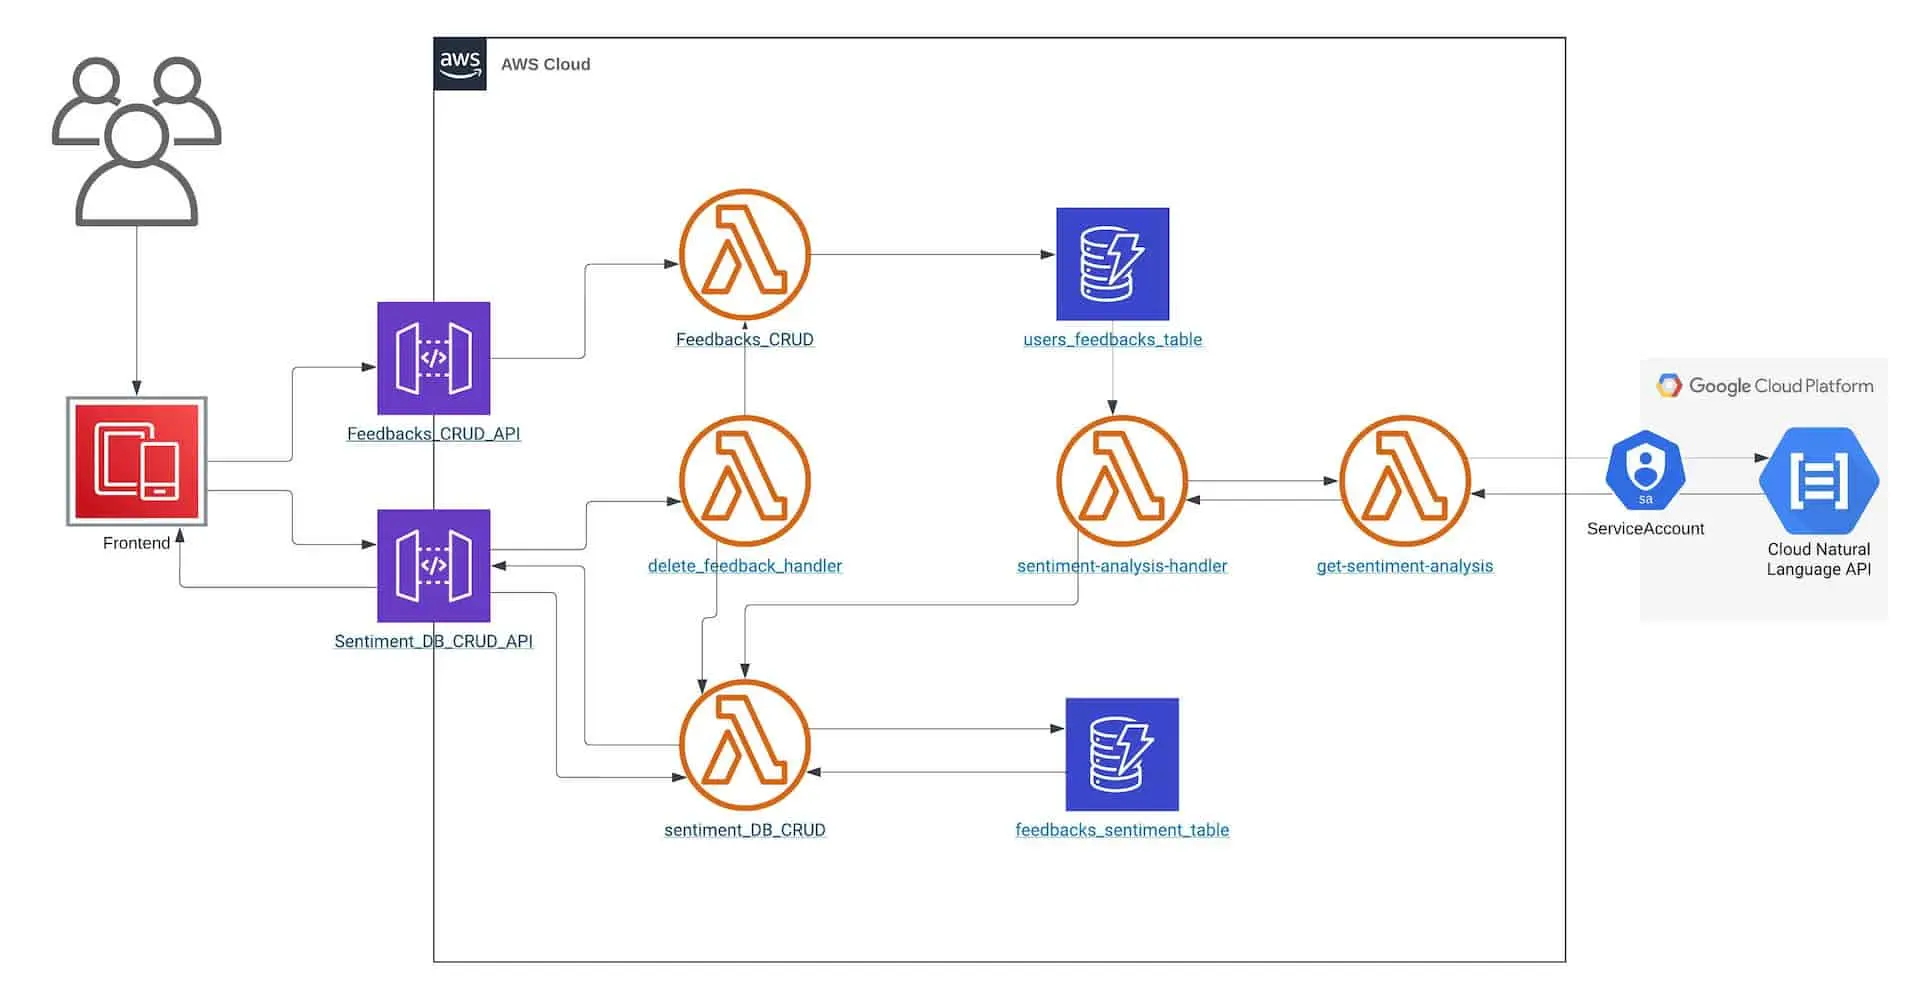Select the Feedbacks_CRUD Lambda icon
Image resolution: width=1926 pixels, height=1000 pixels.
(744, 255)
